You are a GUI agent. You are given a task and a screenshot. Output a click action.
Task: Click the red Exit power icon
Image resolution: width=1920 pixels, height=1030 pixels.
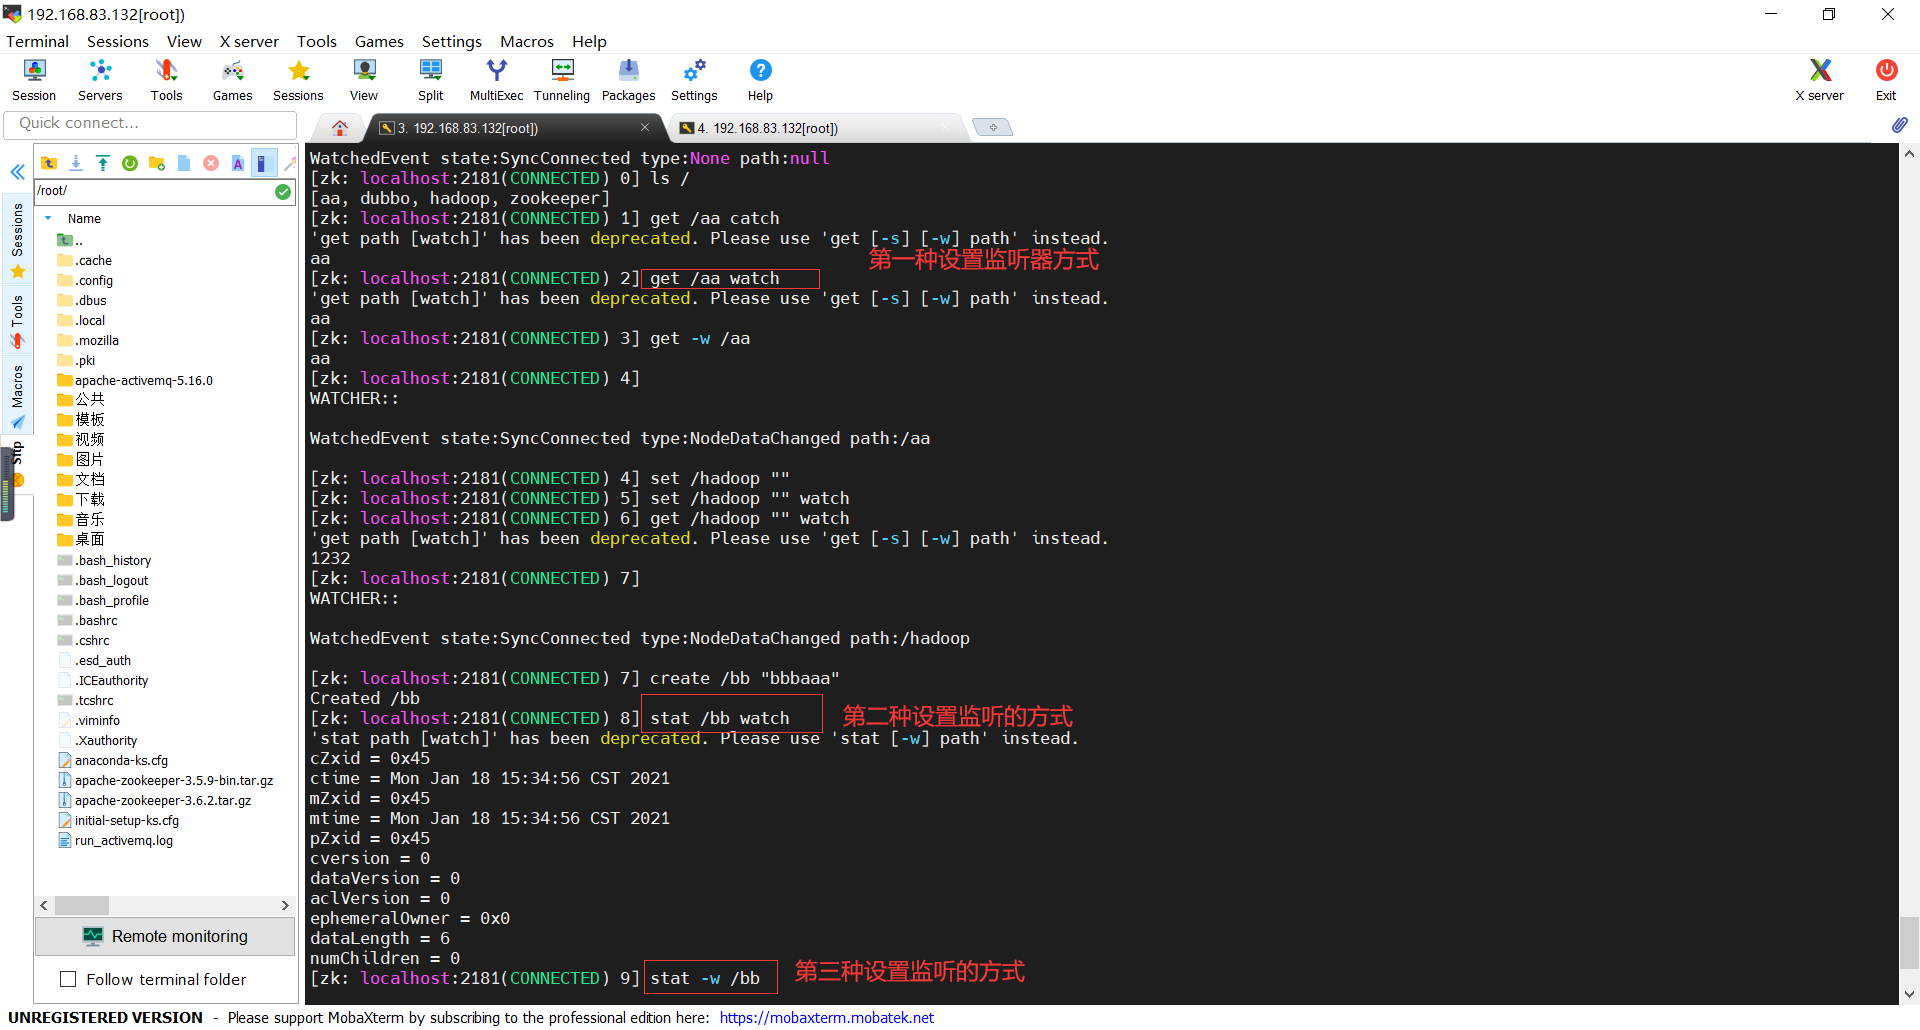[x=1886, y=80]
